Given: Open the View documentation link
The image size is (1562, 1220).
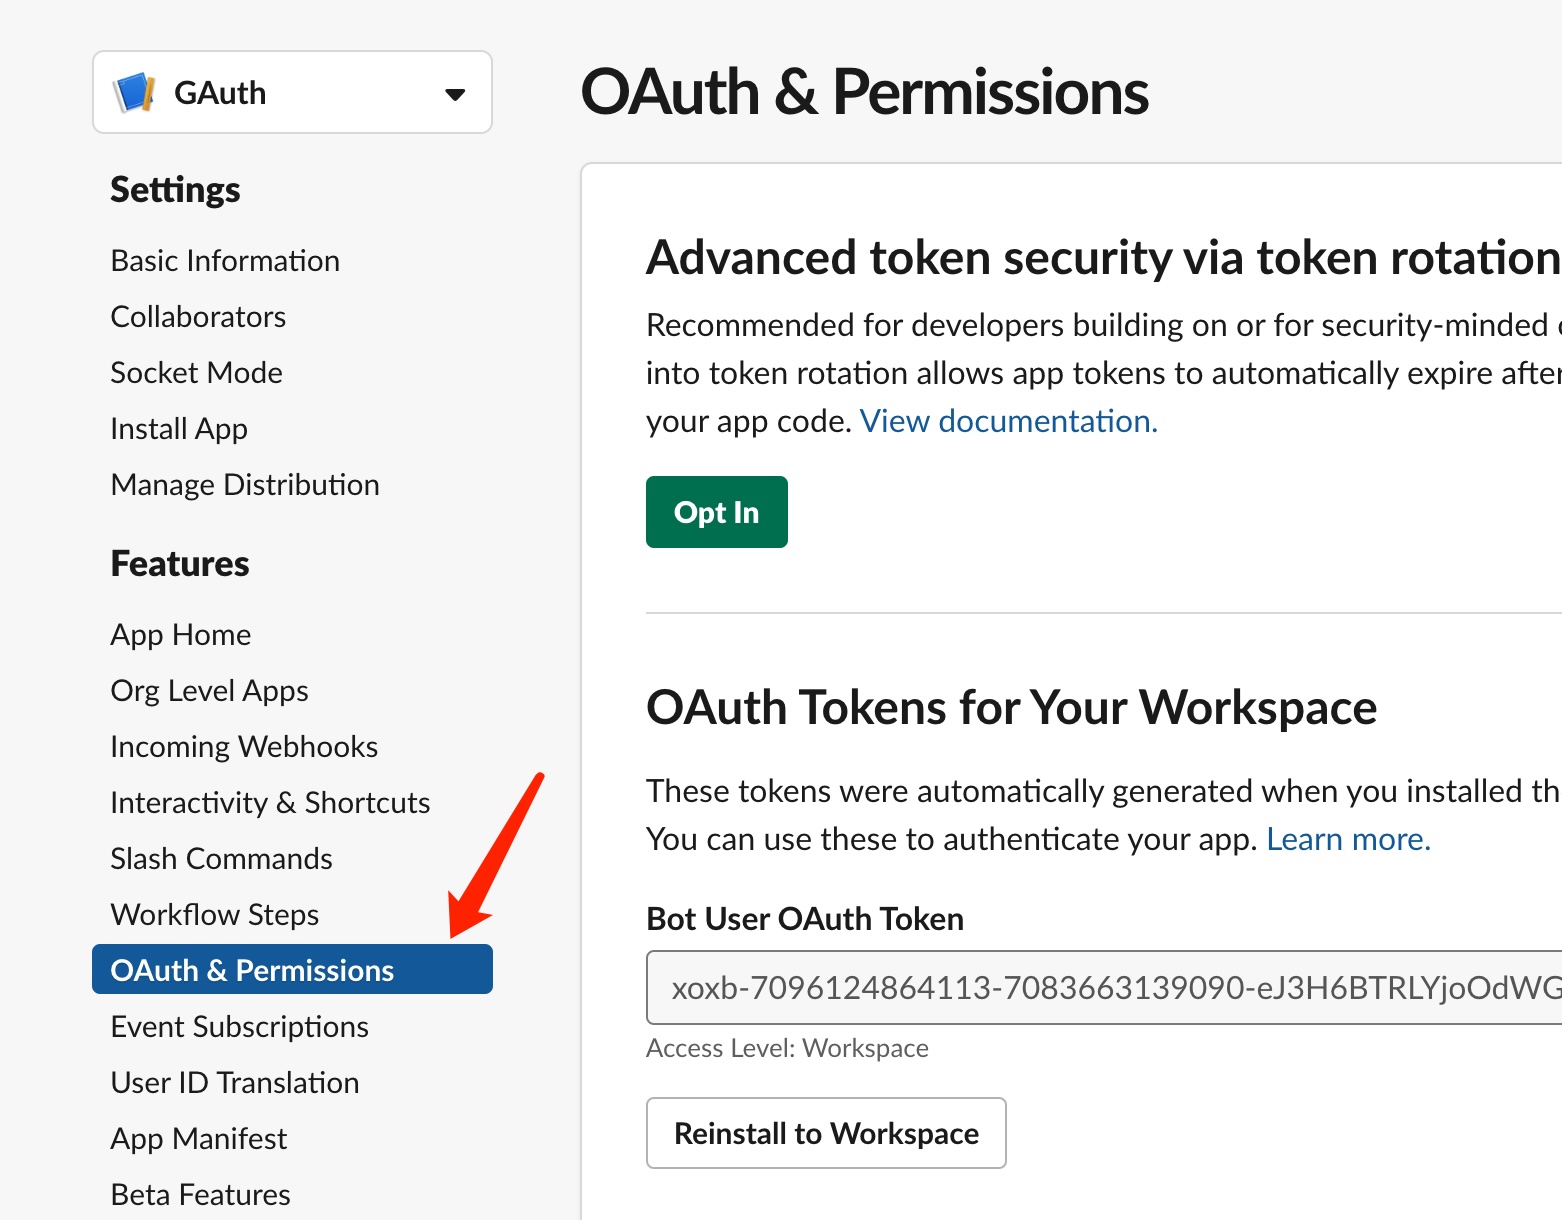Looking at the screenshot, I should point(1009,421).
